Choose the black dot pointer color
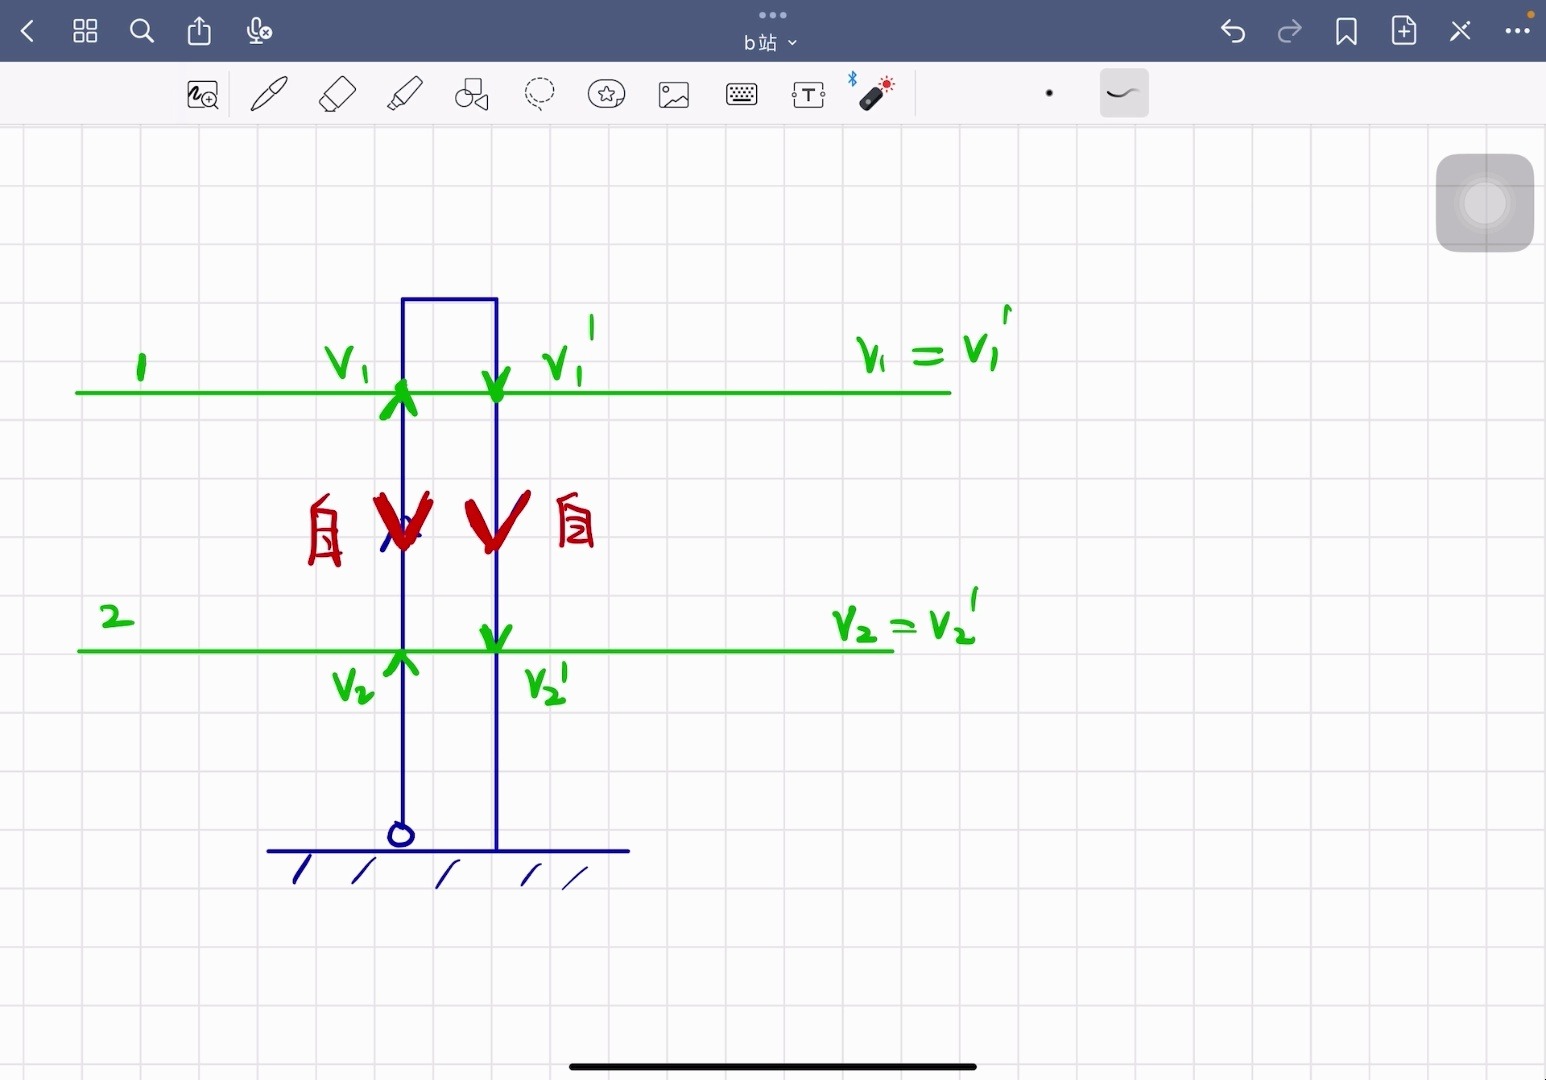 click(1049, 93)
